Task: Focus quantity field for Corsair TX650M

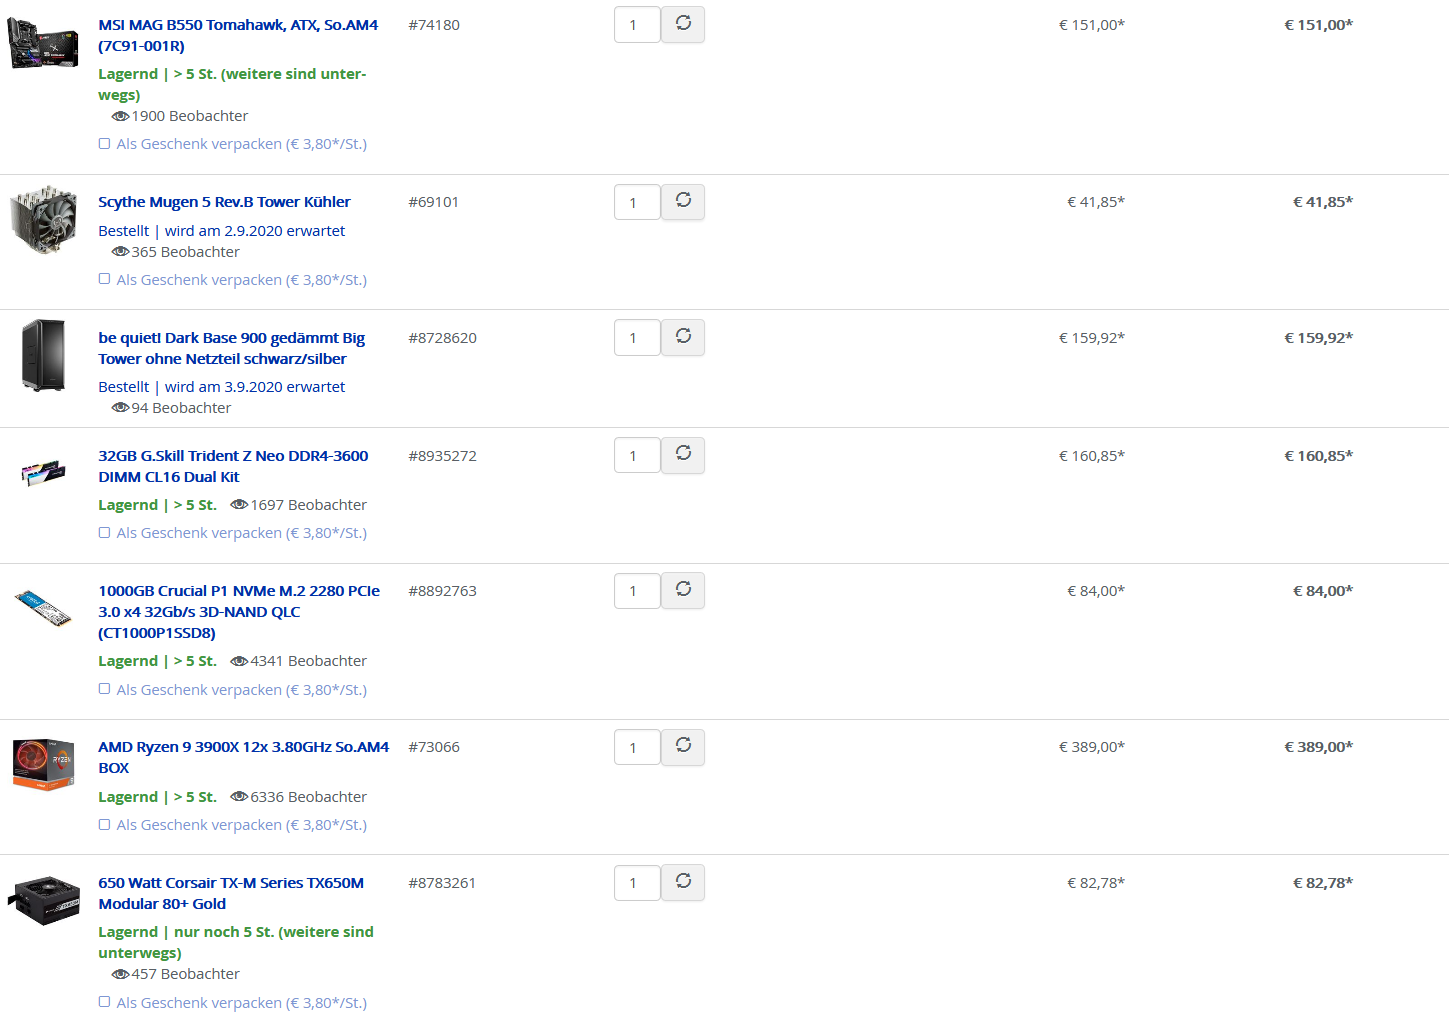Action: [x=637, y=883]
